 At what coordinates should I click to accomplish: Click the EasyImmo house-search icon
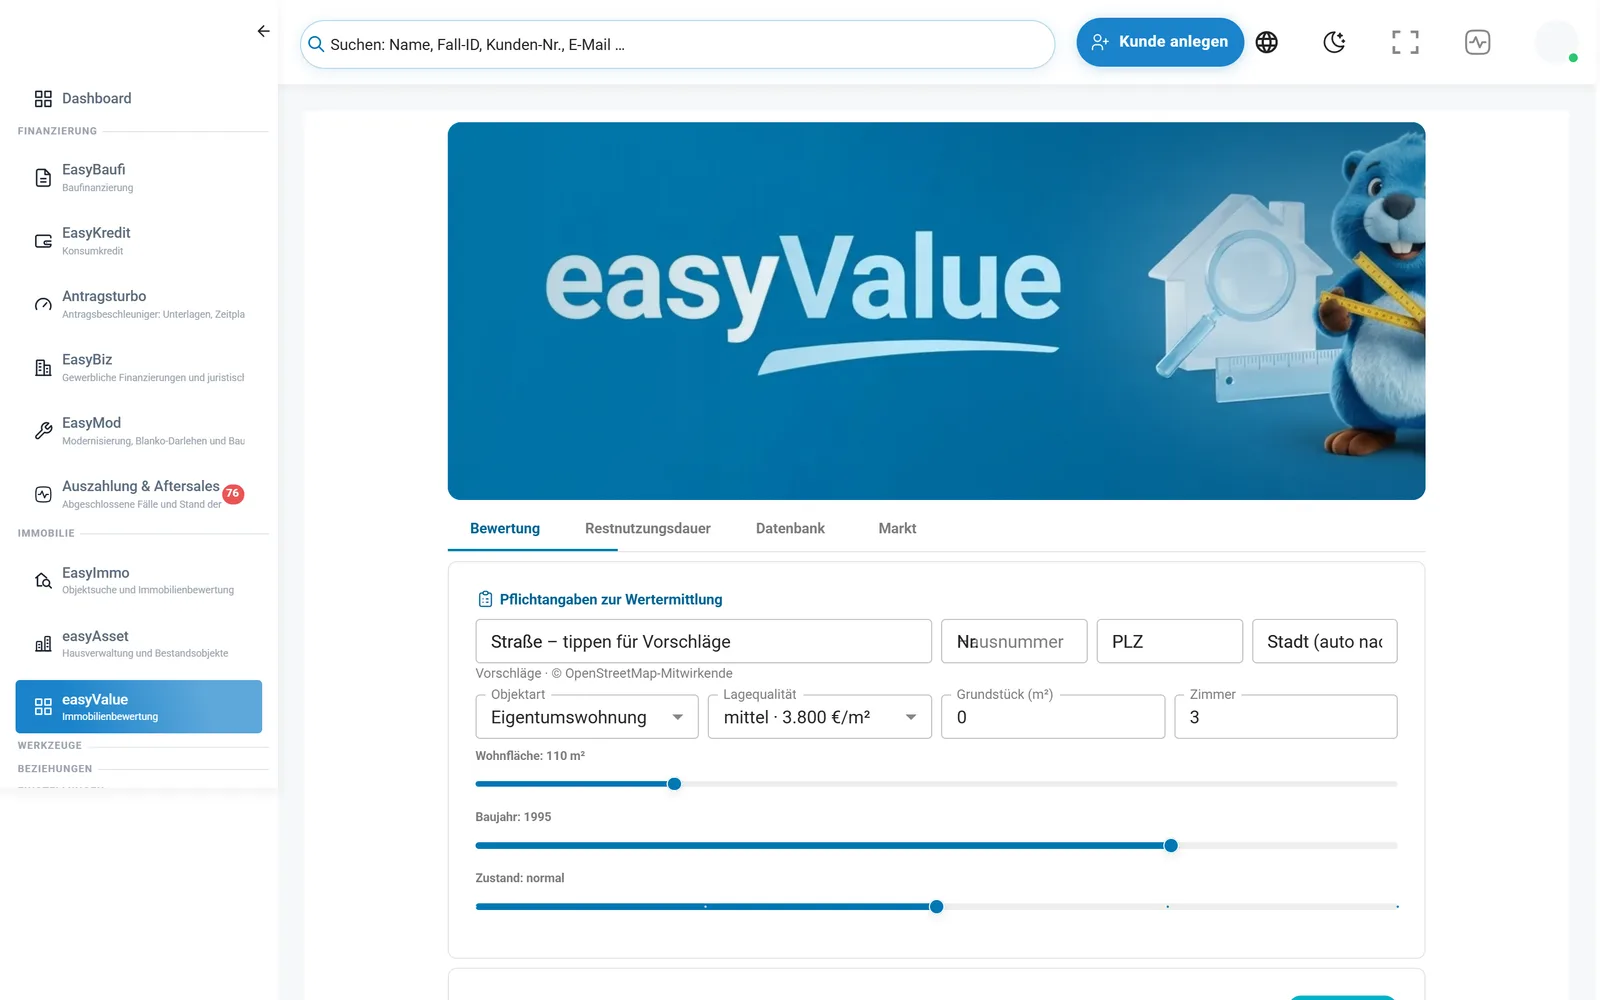point(43,581)
